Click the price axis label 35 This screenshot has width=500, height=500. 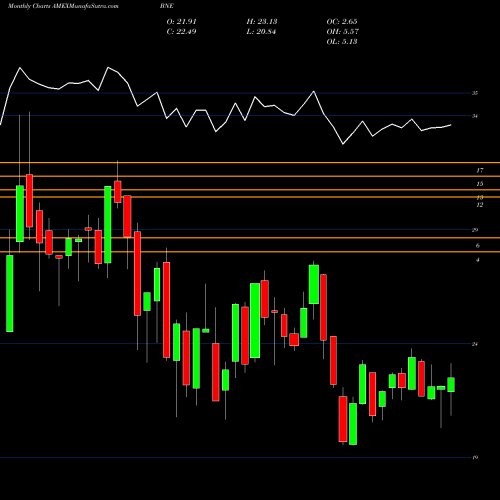coord(475,93)
